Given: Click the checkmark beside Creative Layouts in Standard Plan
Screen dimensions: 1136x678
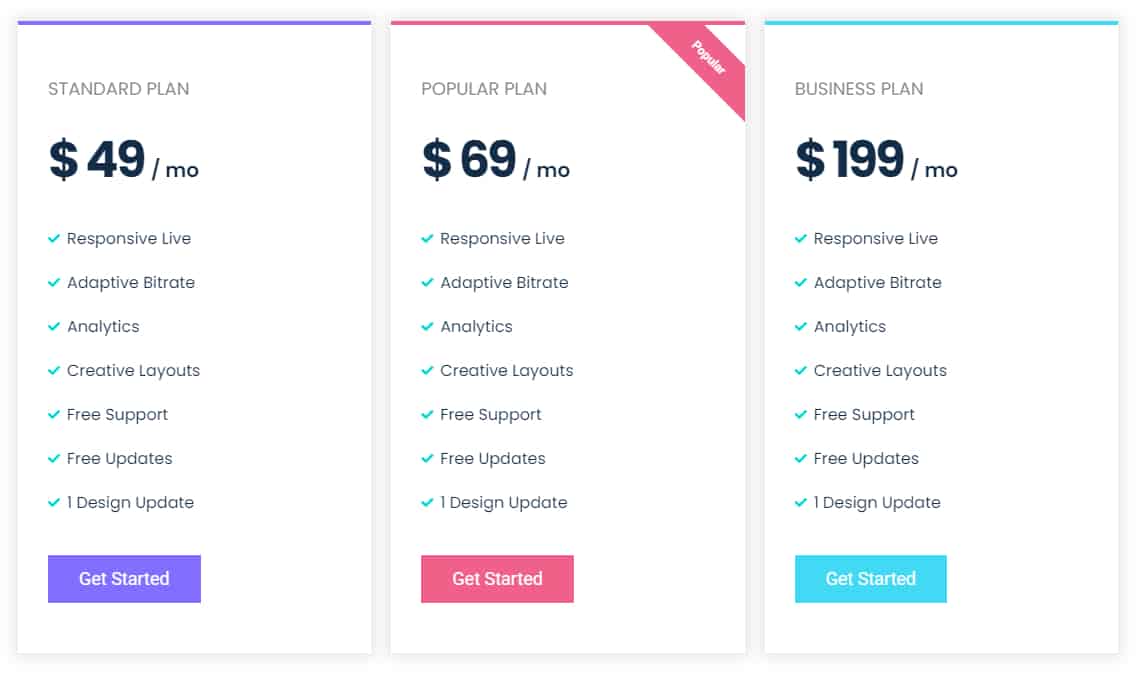Looking at the screenshot, I should 53,370.
